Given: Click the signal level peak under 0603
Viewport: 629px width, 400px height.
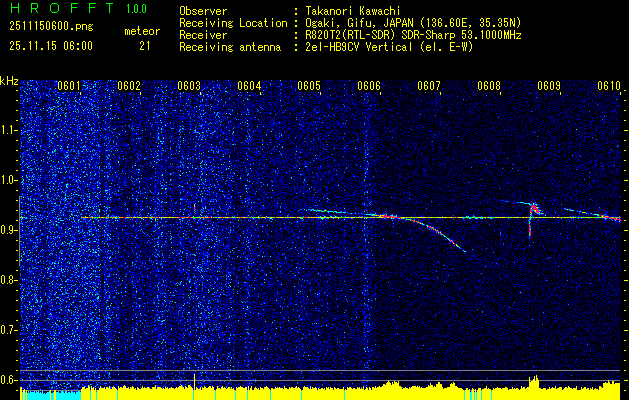Looking at the screenshot, I should pos(195,381).
